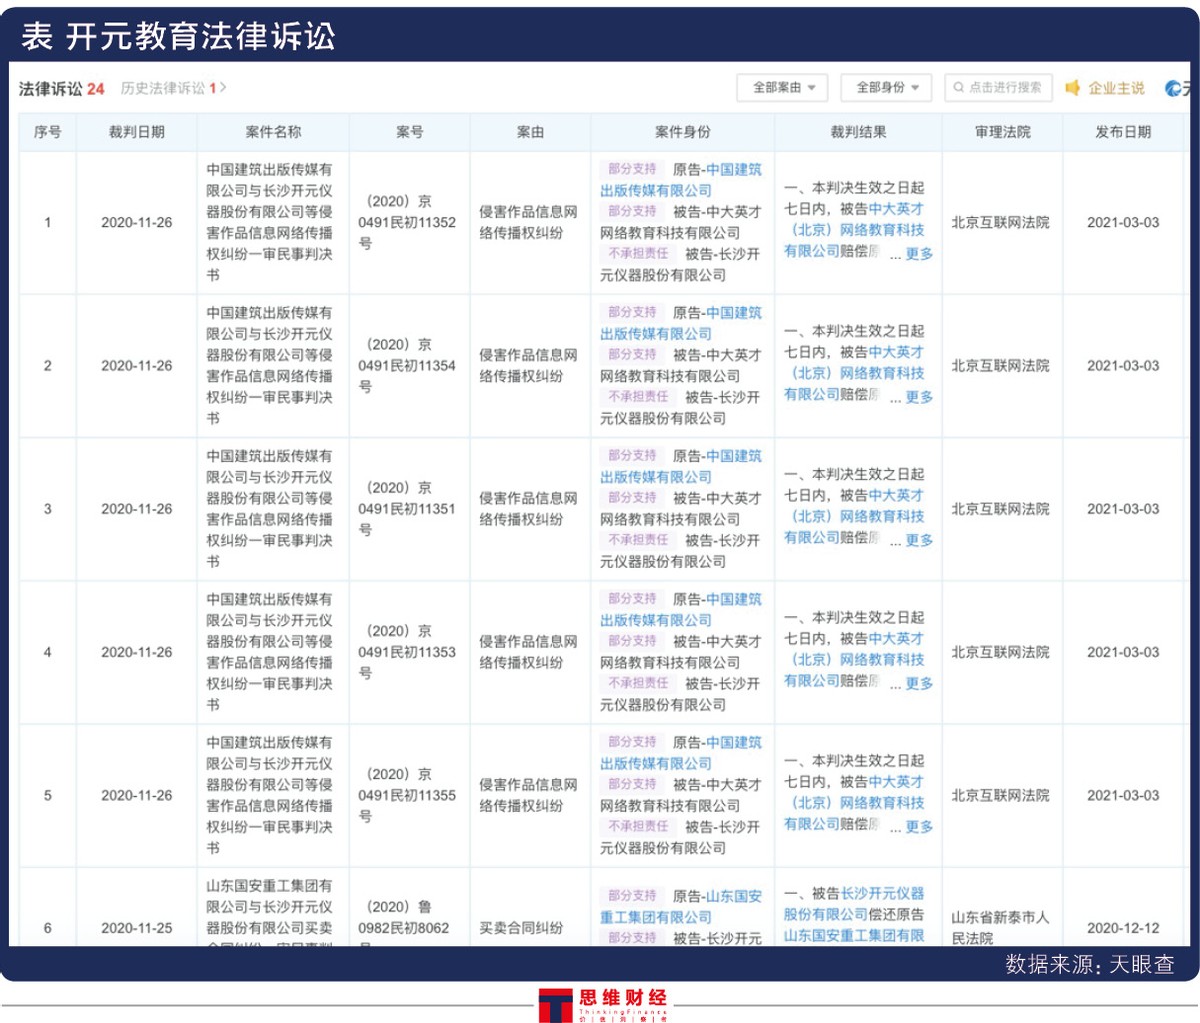Select case number (2020)京0491民初11355号
This screenshot has height=1023, width=1200.
pos(407,795)
